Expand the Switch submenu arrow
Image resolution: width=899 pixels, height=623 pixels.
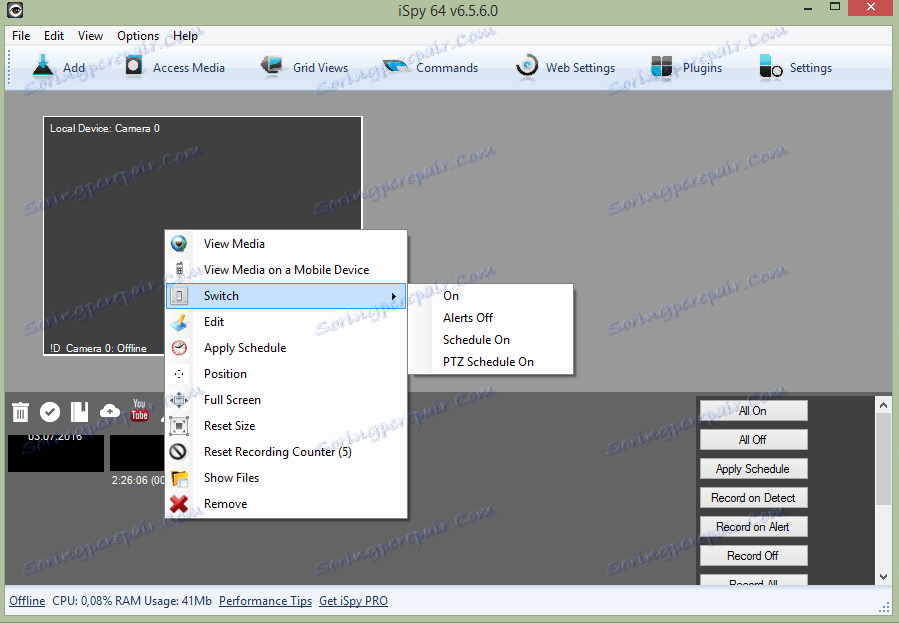point(394,296)
